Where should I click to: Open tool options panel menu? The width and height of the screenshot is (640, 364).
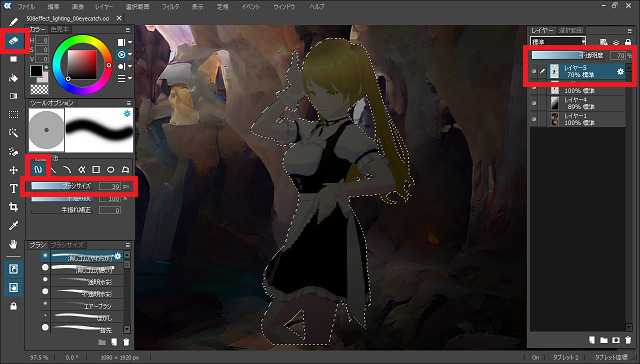(x=129, y=103)
